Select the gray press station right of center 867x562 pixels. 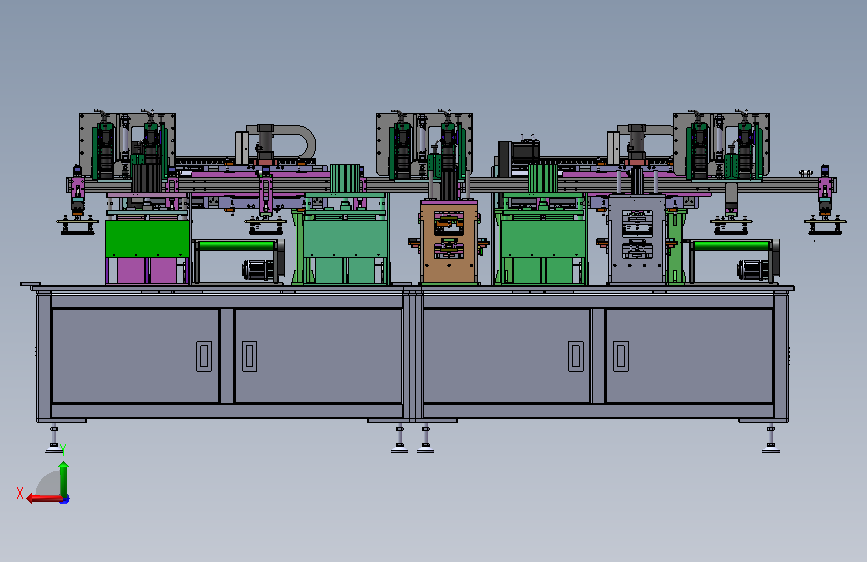pos(636,238)
